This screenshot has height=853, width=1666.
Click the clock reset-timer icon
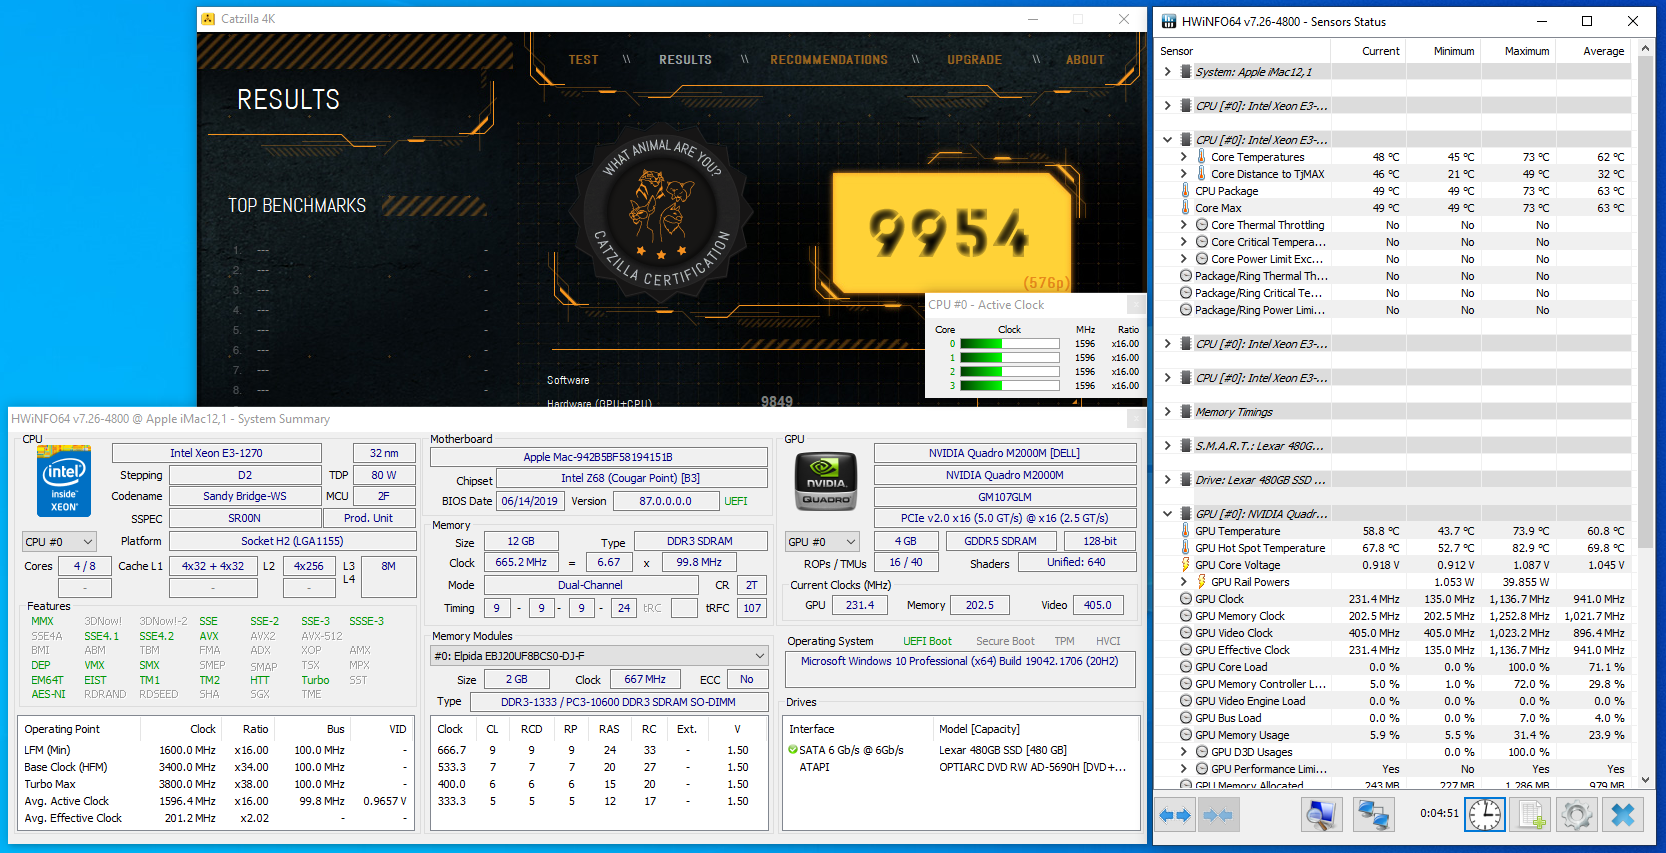click(1485, 815)
